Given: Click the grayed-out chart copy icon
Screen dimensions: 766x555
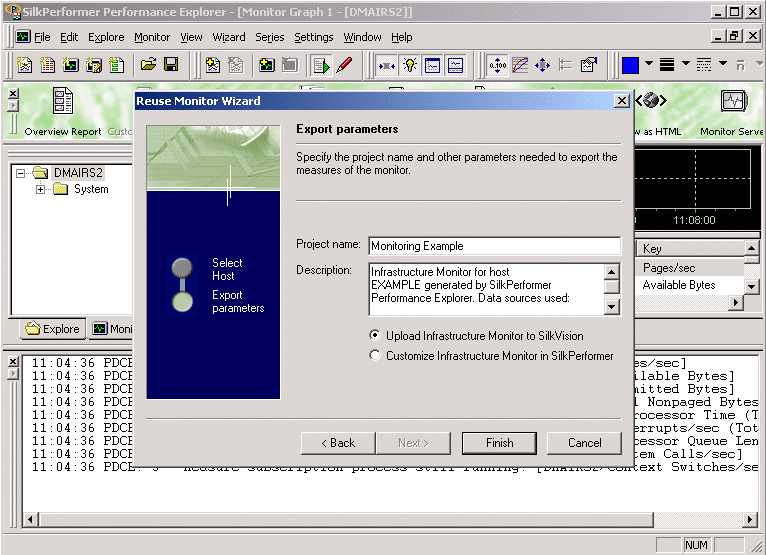Looking at the screenshot, I should [x=235, y=64].
